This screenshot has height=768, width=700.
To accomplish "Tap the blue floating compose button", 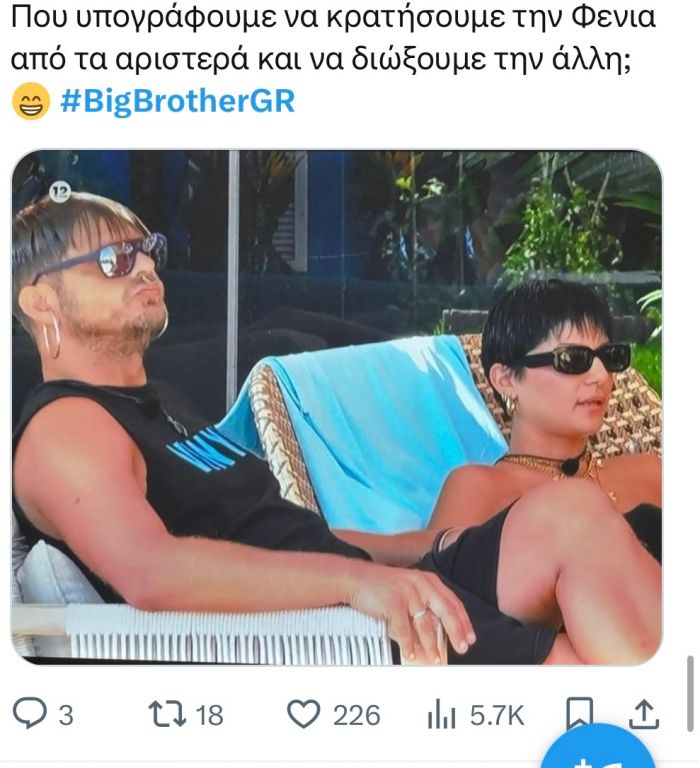I will [599, 747].
